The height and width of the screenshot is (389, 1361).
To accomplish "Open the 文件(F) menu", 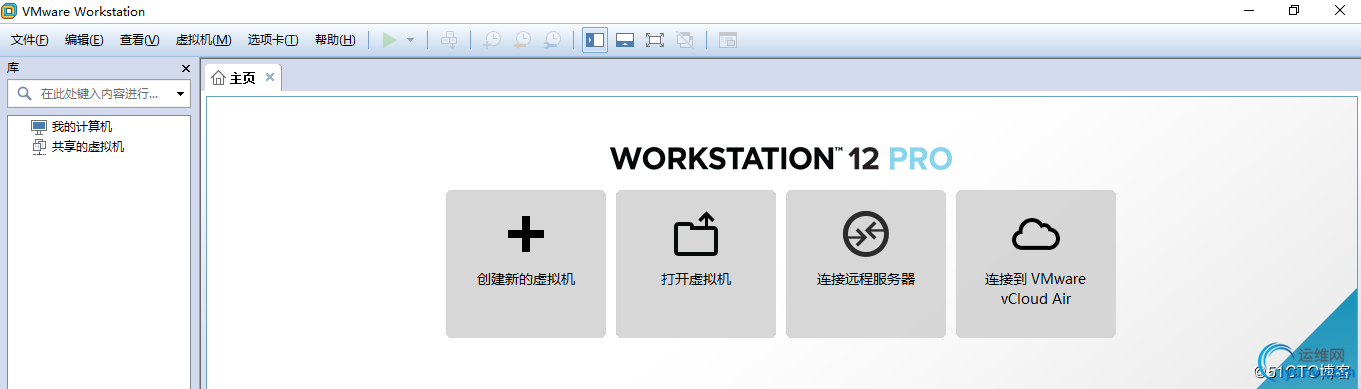I will tap(30, 40).
